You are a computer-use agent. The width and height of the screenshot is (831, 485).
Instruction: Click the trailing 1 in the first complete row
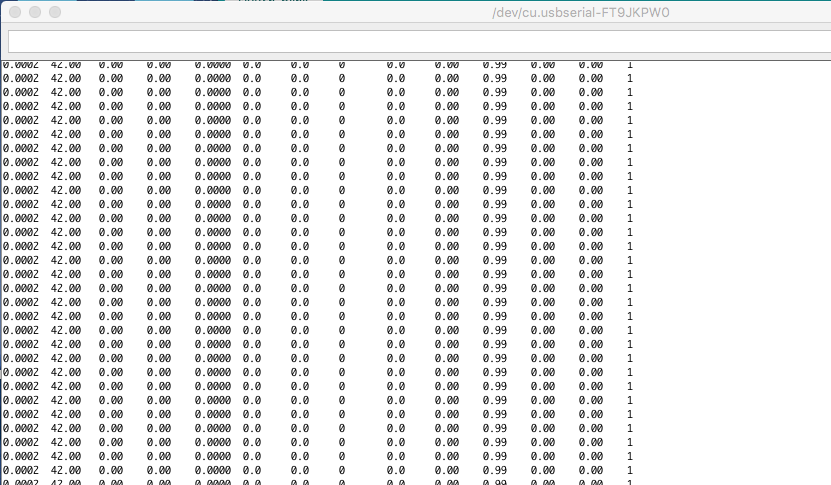630,78
